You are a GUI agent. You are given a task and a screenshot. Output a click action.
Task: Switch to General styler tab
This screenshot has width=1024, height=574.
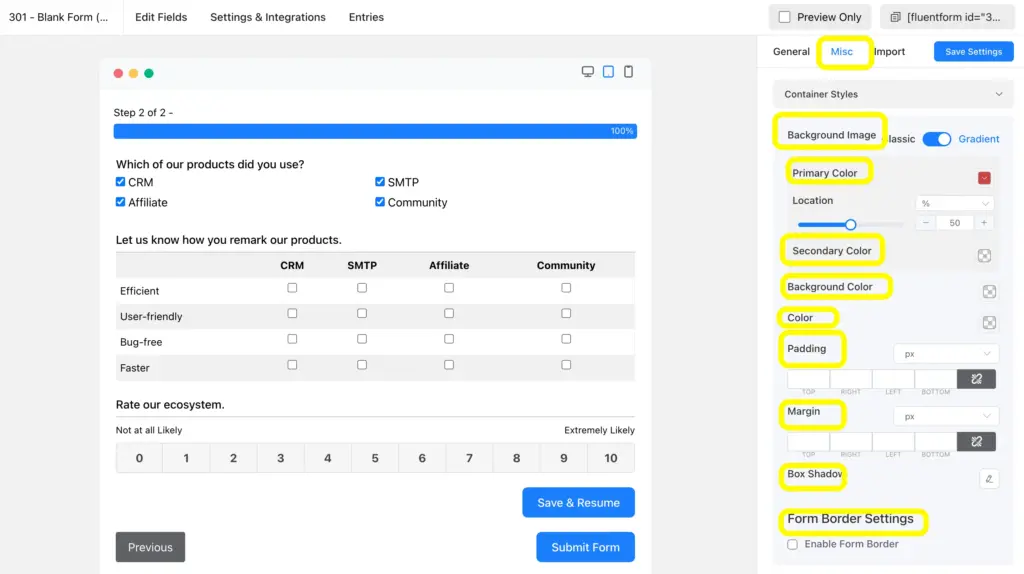click(x=791, y=52)
